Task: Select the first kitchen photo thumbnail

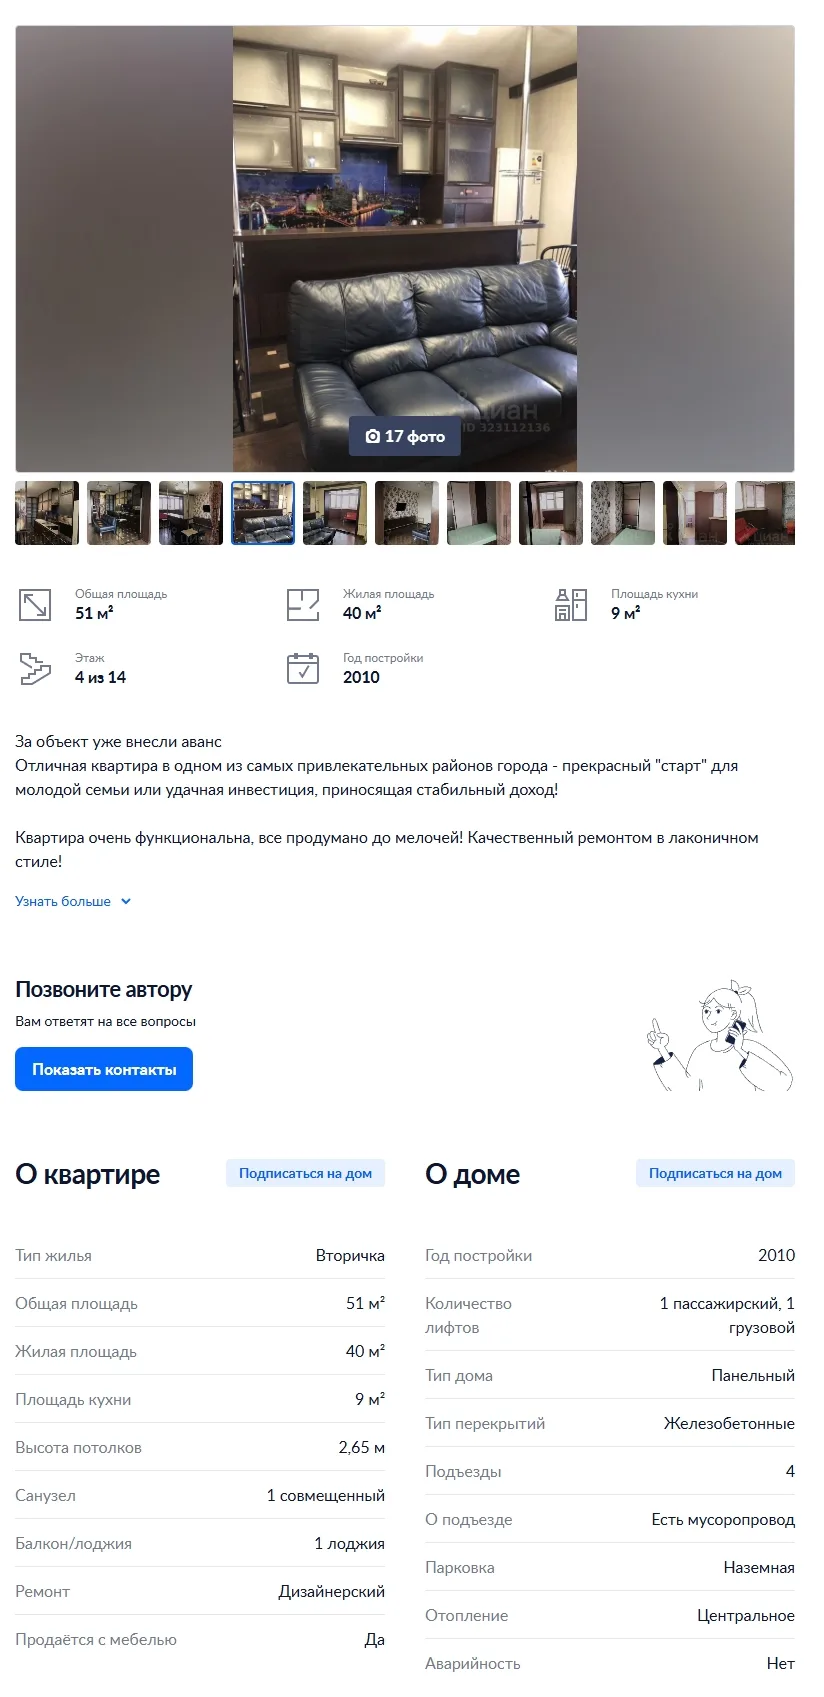Action: [x=47, y=513]
